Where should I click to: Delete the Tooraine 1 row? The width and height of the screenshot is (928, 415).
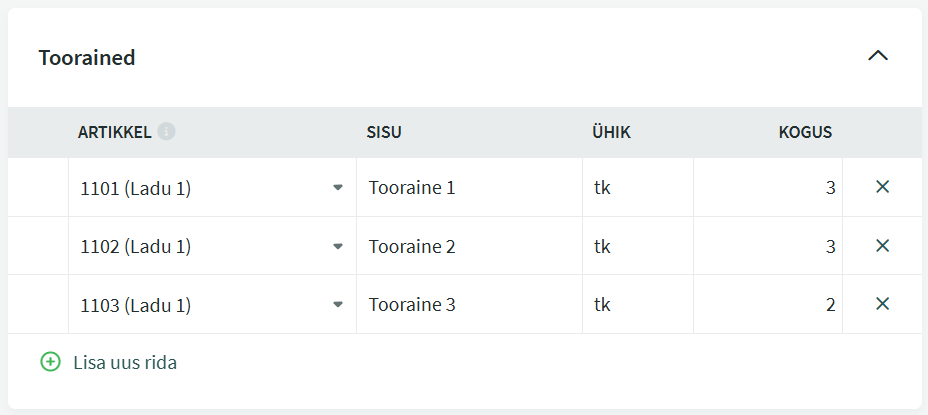[882, 187]
